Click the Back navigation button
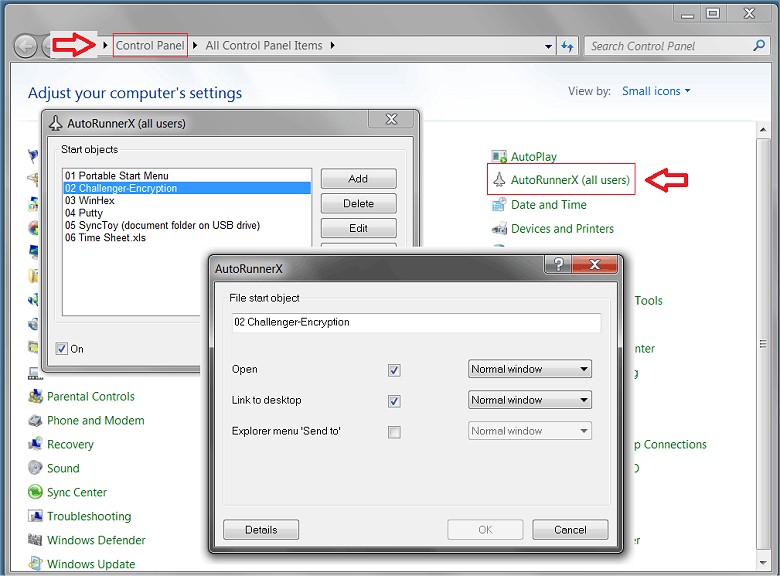The image size is (780, 576). click(25, 46)
